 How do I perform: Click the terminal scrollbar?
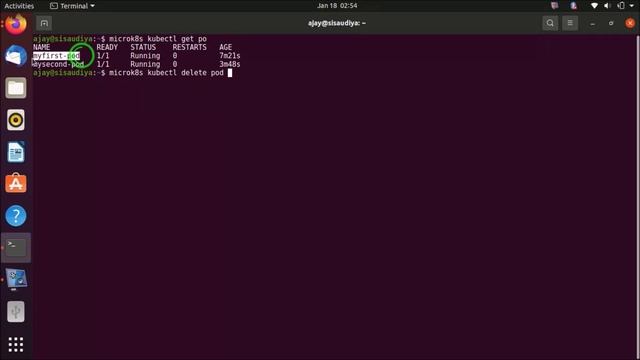click(x=638, y=197)
